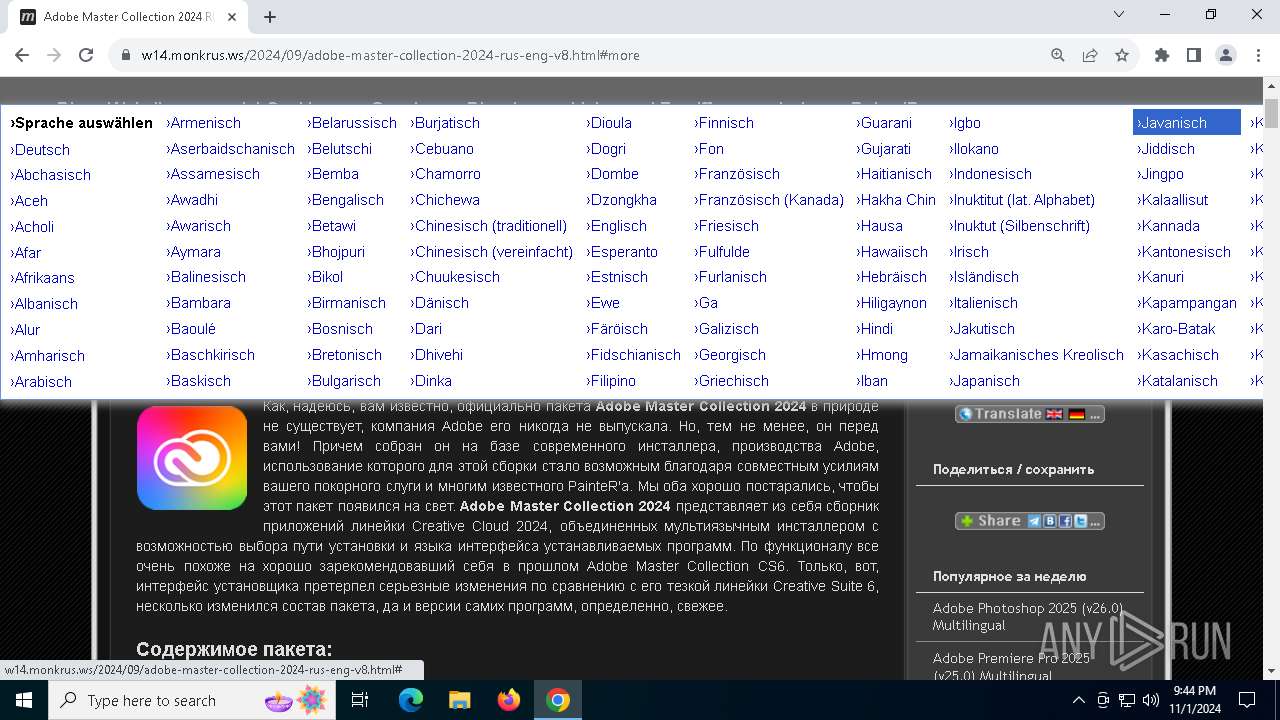Viewport: 1280px width, 720px height.
Task: Select Griechisch in the language menu
Action: (731, 381)
